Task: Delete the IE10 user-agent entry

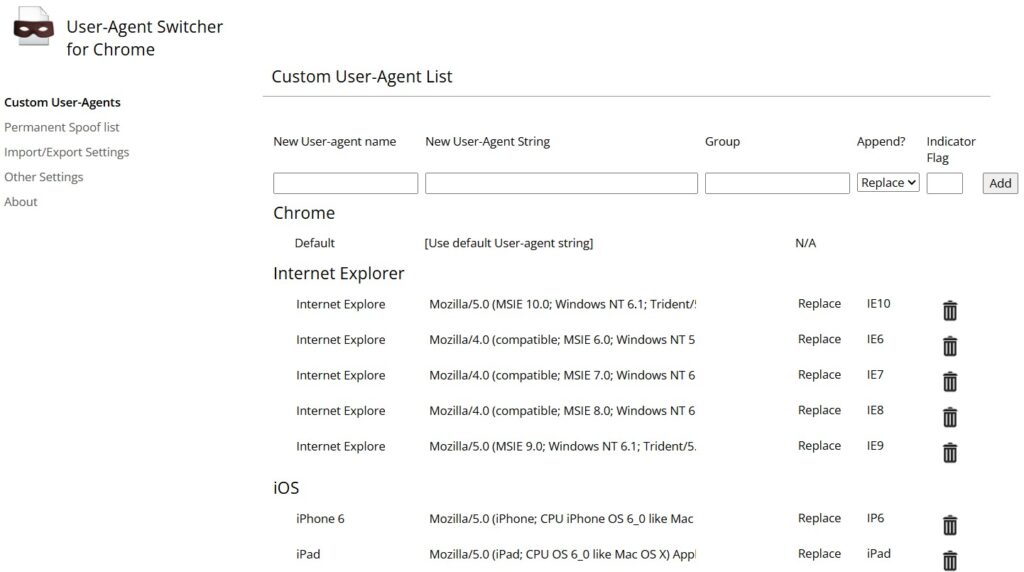Action: 950,311
